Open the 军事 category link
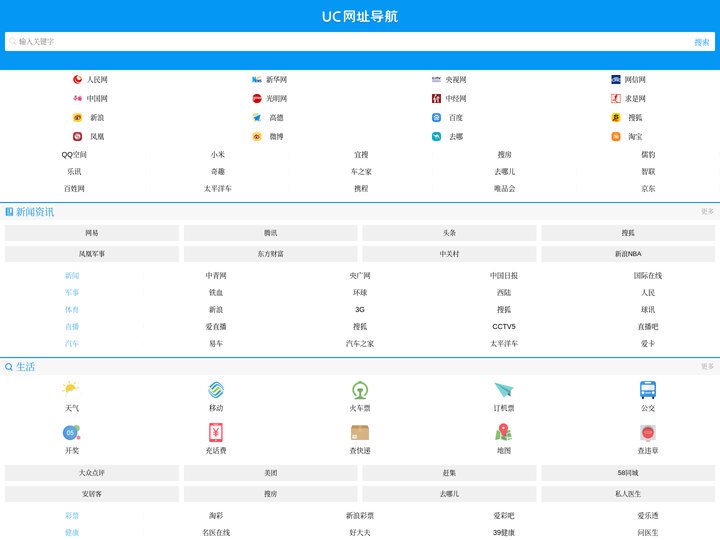The image size is (720, 540). [x=72, y=292]
